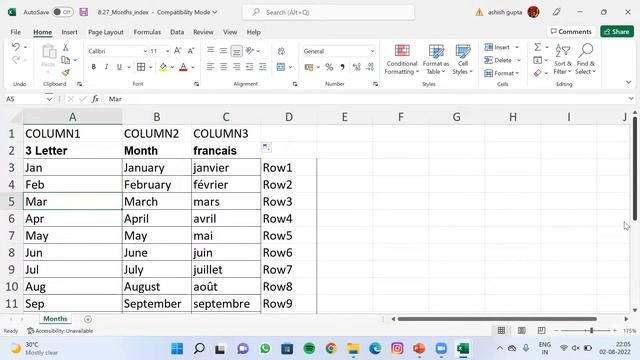Open the File menu
Image resolution: width=640 pixels, height=360 pixels.
click(x=16, y=32)
